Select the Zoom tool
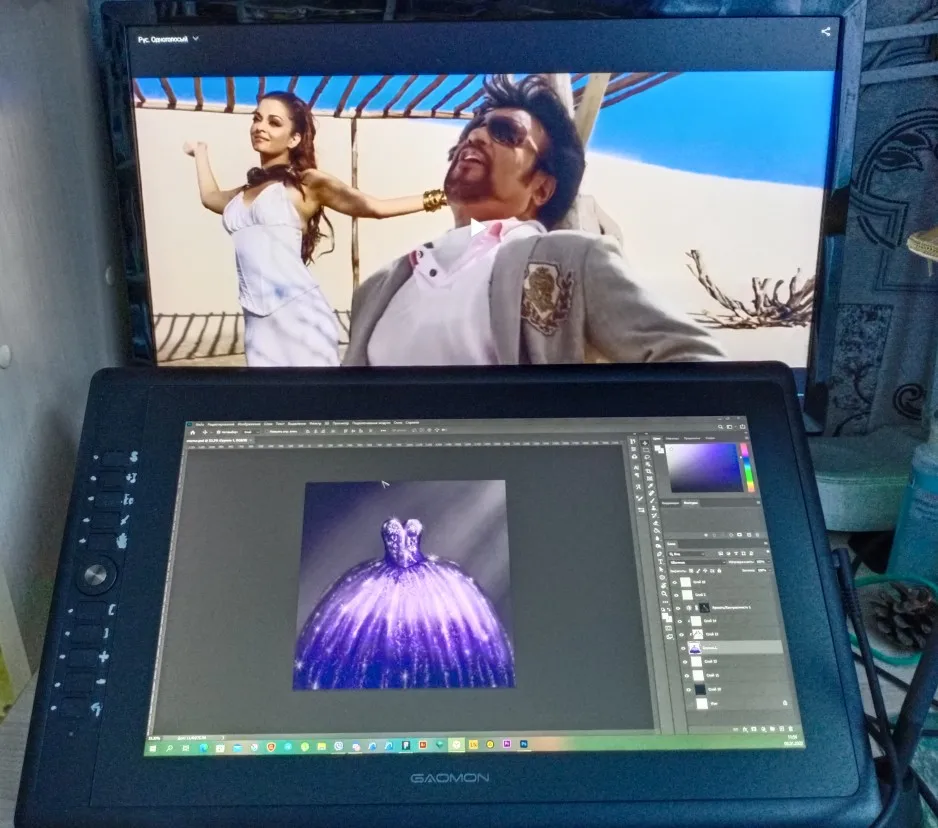The width and height of the screenshot is (938, 828). tap(664, 594)
